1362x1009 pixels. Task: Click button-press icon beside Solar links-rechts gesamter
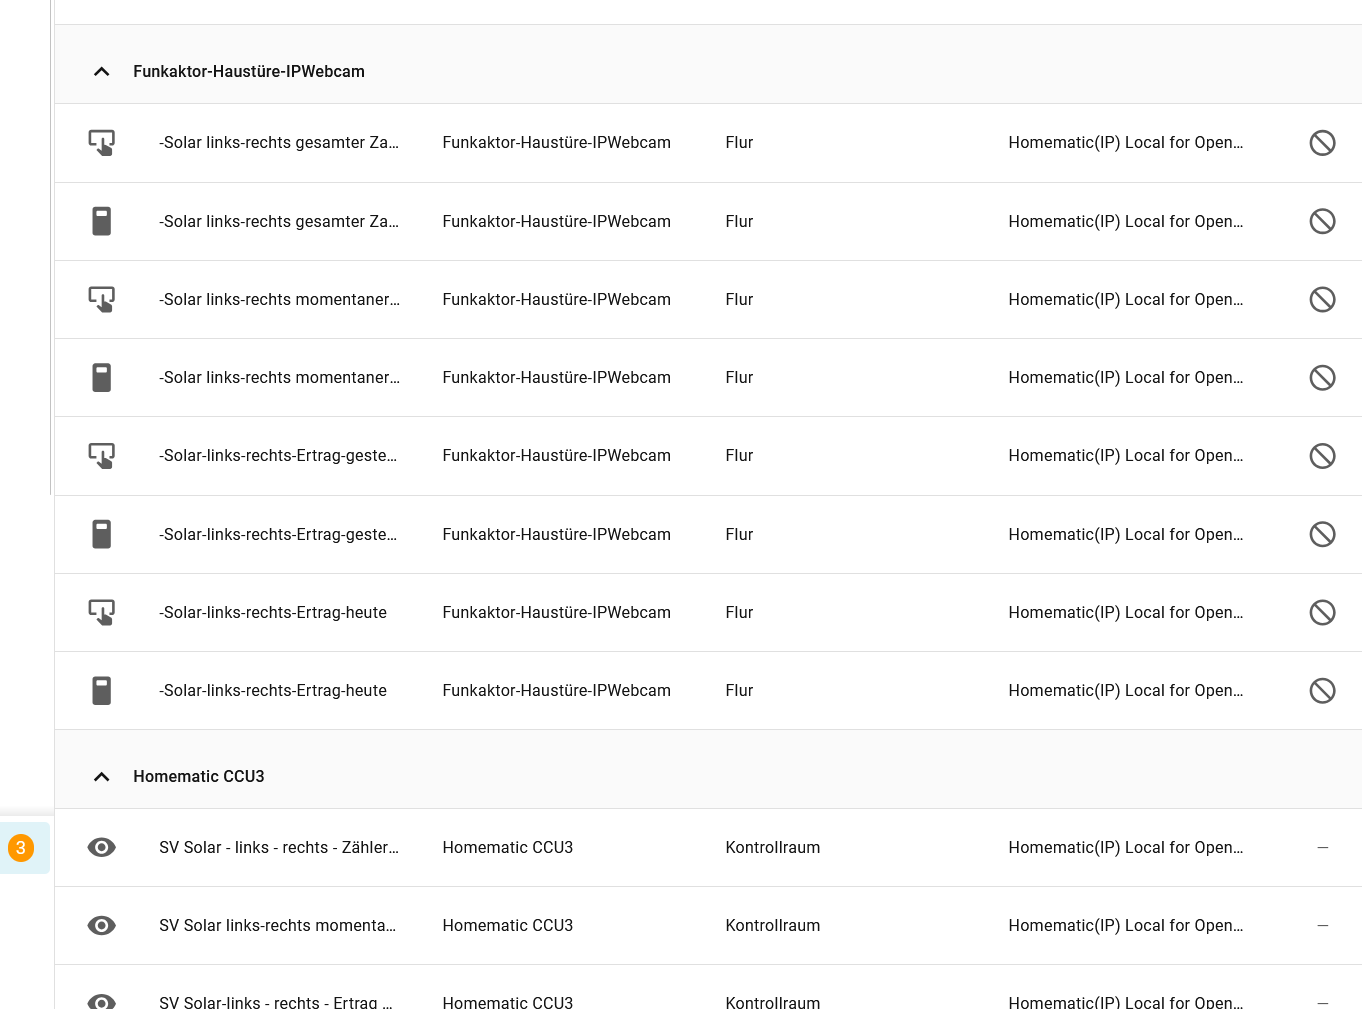(x=101, y=143)
